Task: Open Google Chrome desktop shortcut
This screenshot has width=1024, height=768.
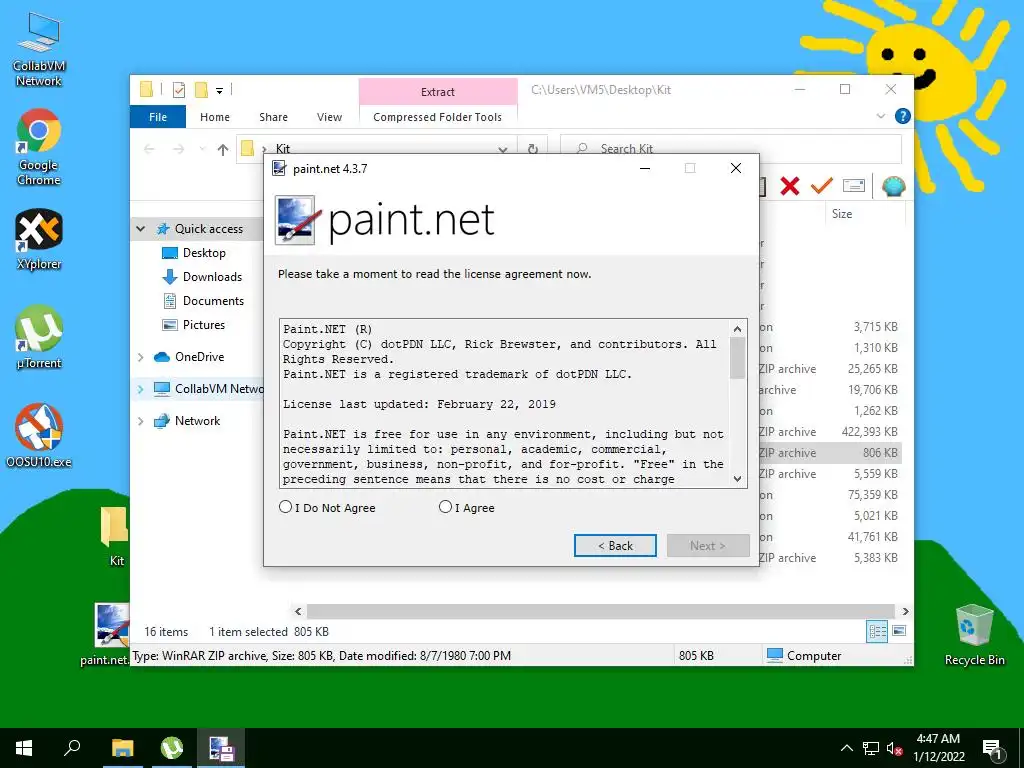Action: [39, 148]
